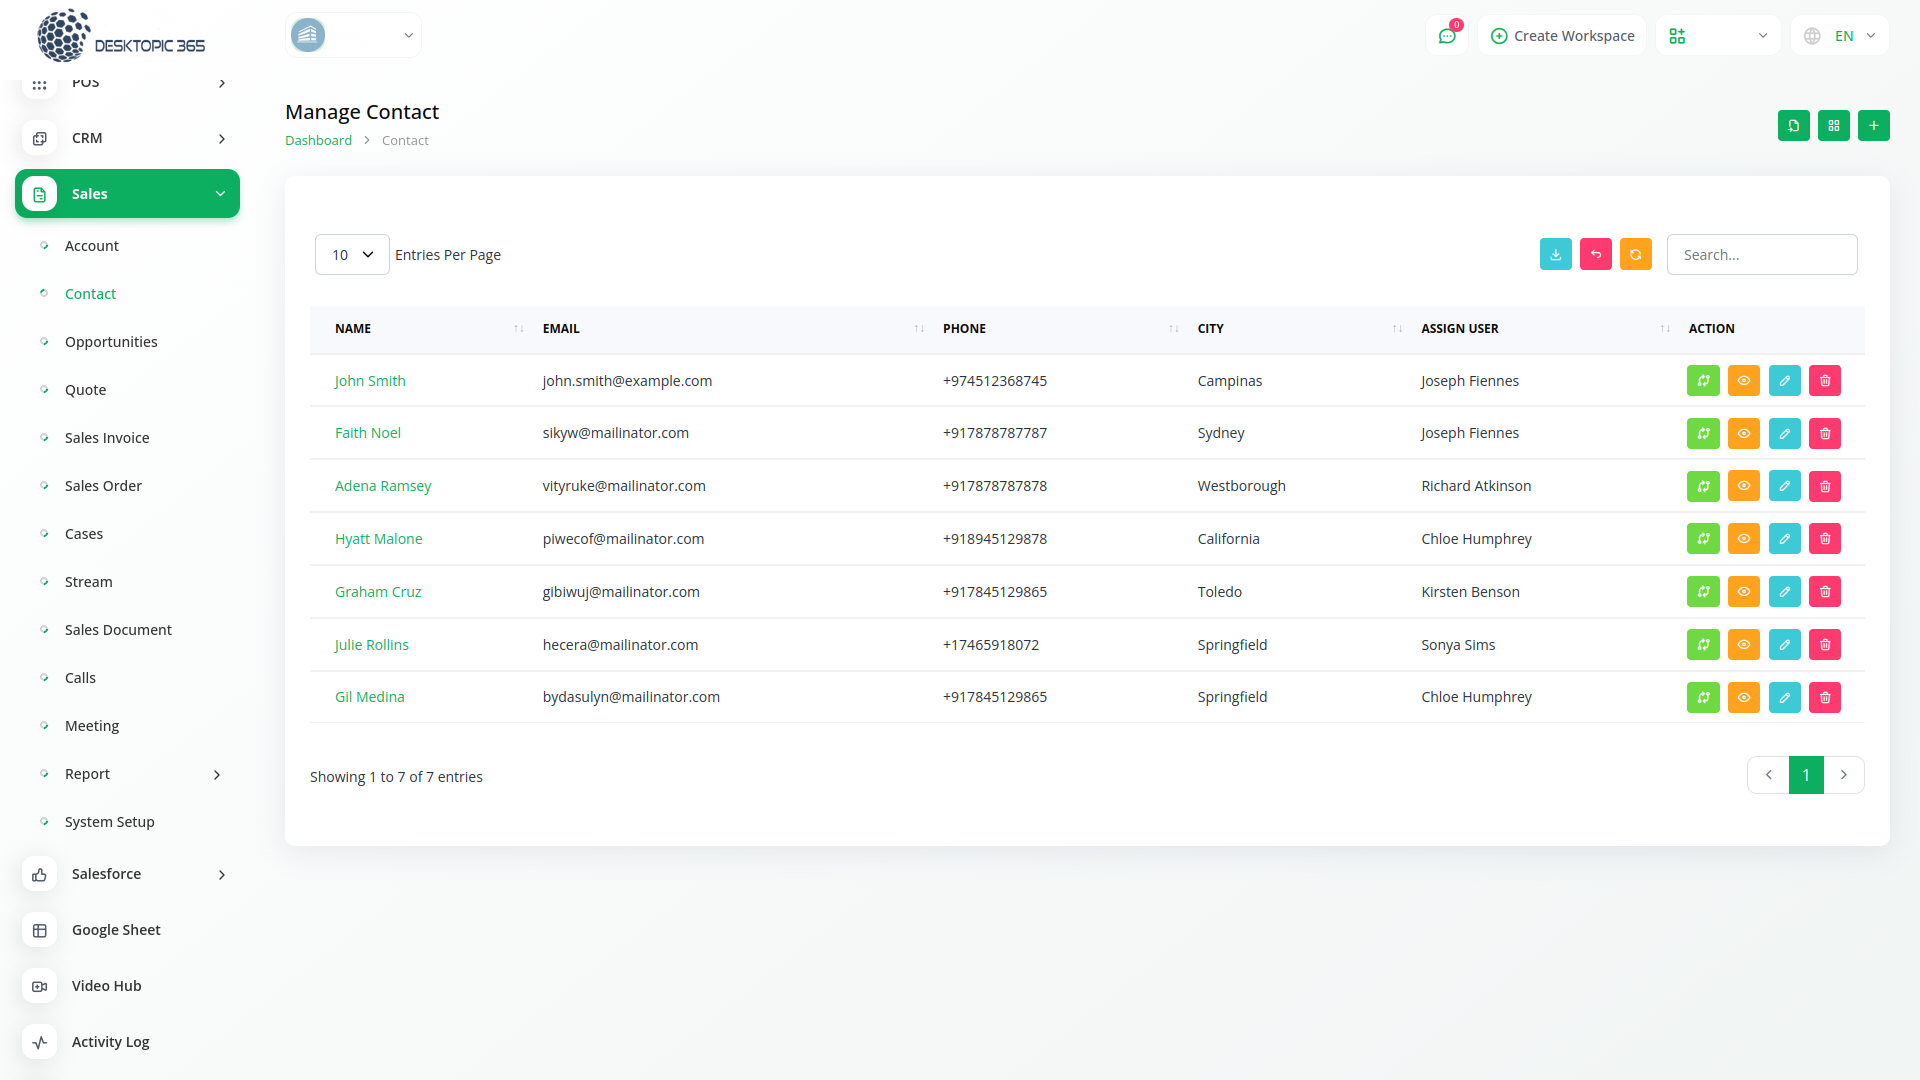Edit John Smith with pencil icon
The image size is (1920, 1080).
pyautogui.click(x=1785, y=381)
